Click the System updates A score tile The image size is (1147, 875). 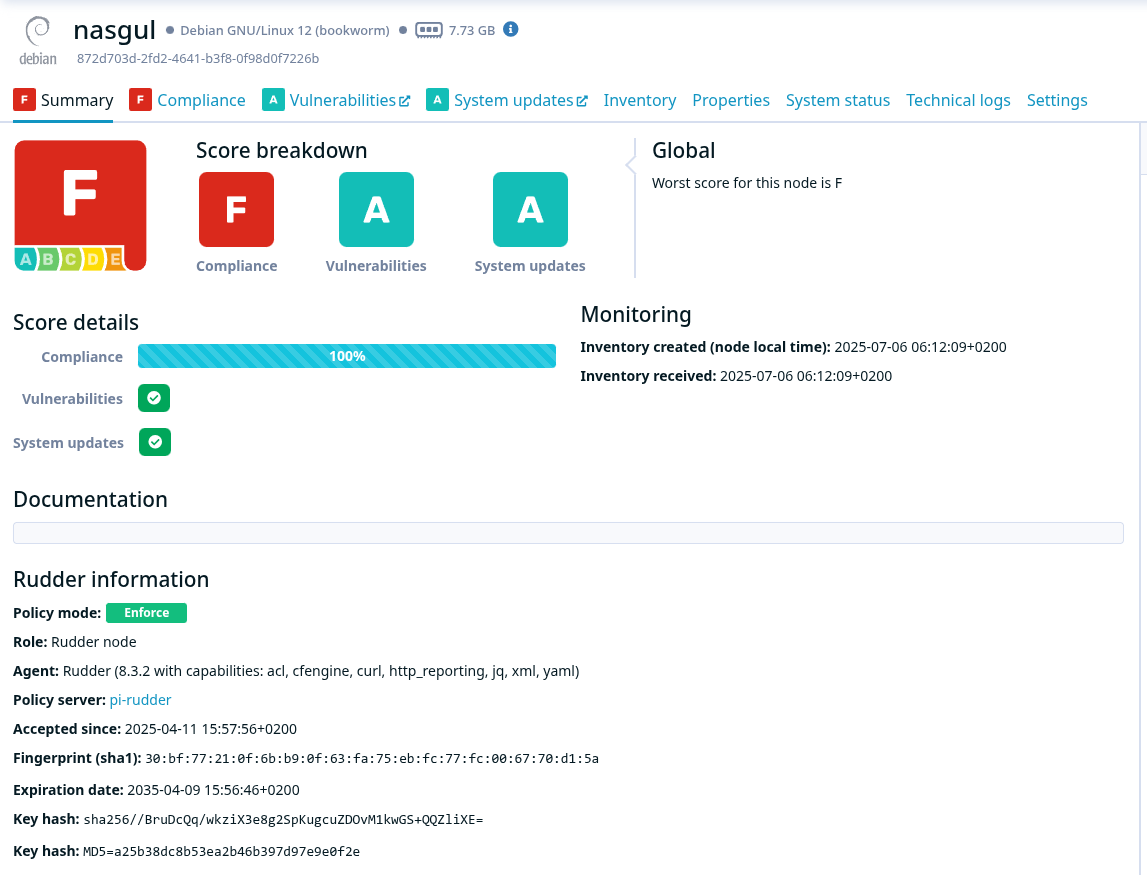530,209
